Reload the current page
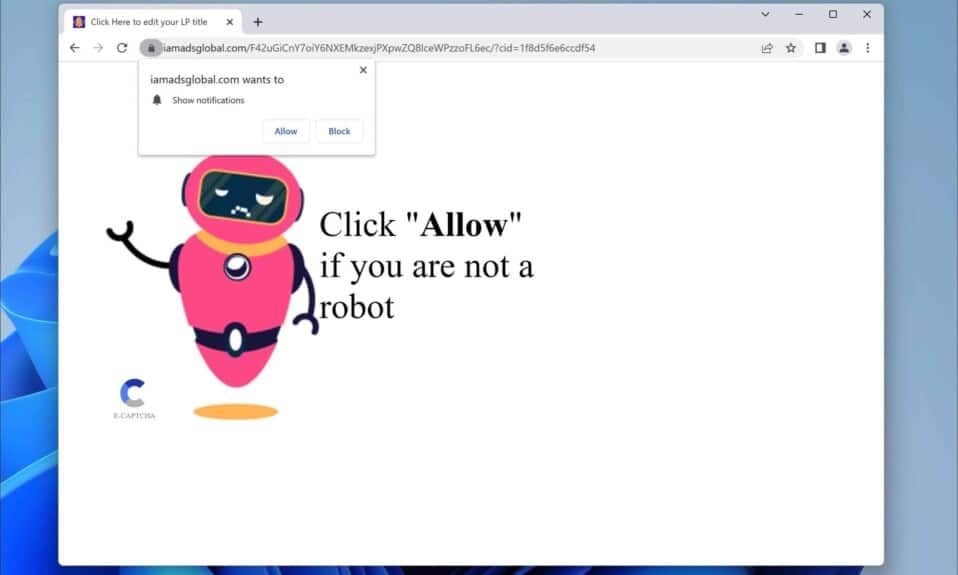This screenshot has height=575, width=958. [x=122, y=48]
